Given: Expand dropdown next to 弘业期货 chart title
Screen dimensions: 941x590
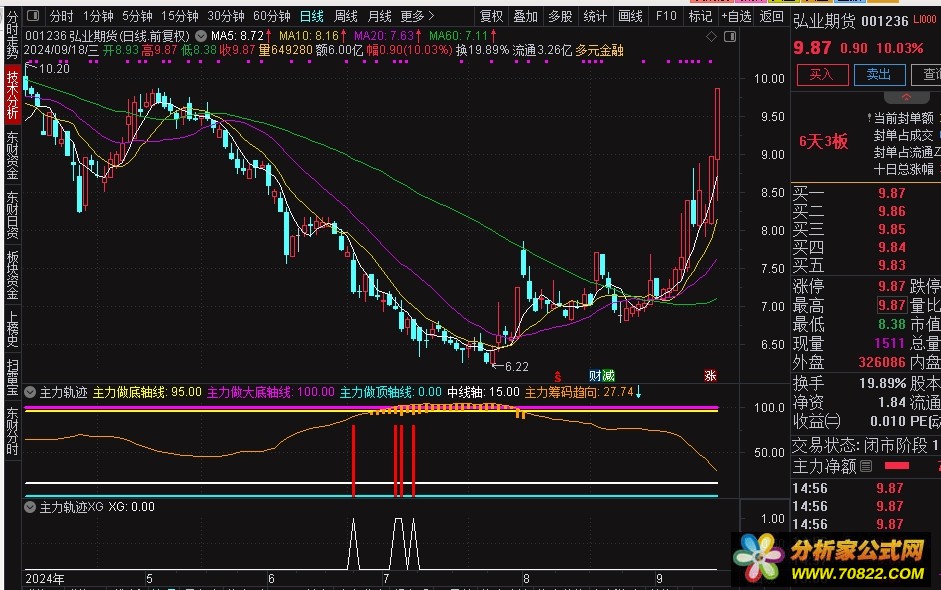Looking at the screenshot, I should pos(201,36).
